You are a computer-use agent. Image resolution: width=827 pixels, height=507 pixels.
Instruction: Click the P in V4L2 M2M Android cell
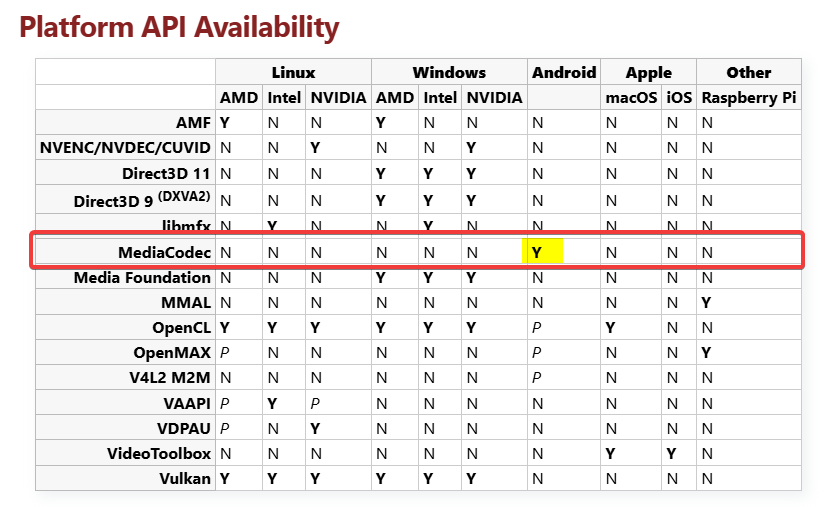pyautogui.click(x=536, y=378)
